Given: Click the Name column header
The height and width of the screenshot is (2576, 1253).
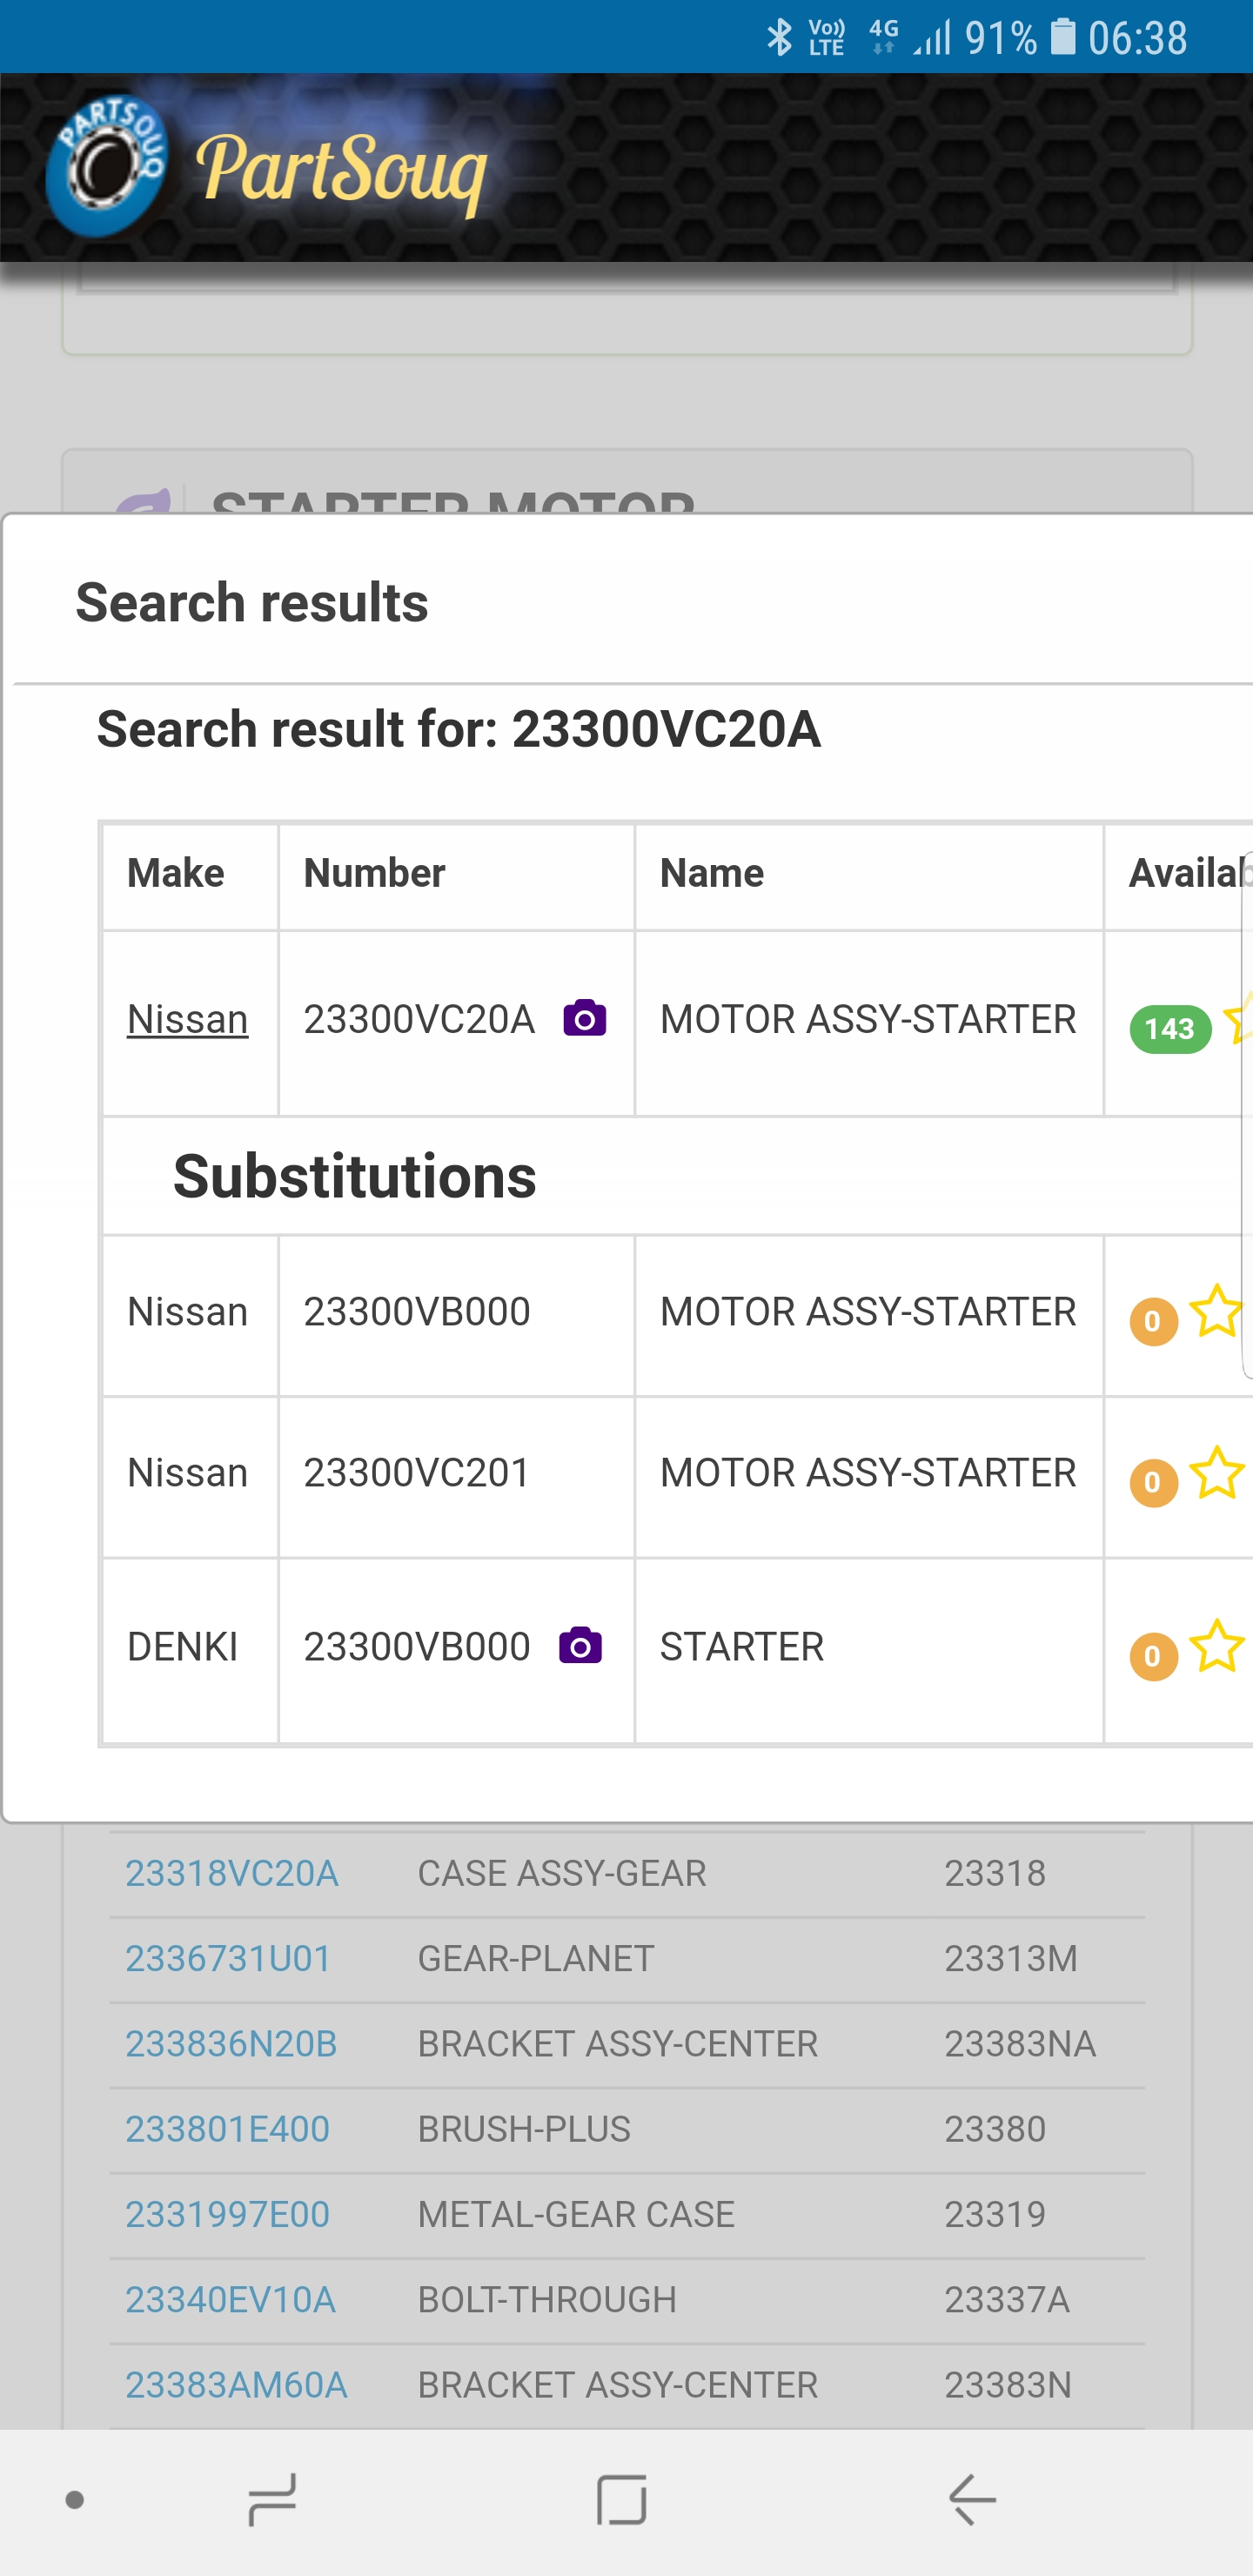Looking at the screenshot, I should [x=869, y=876].
